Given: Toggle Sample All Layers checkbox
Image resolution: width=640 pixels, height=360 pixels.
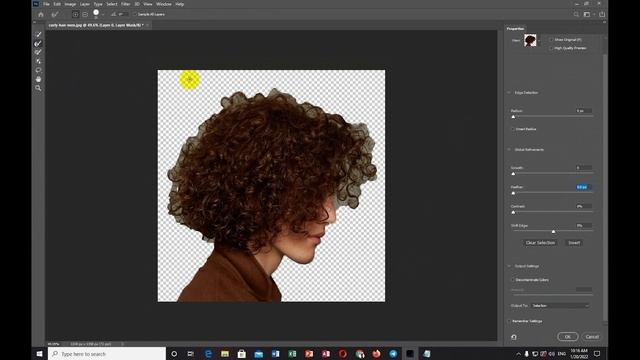Looking at the screenshot, I should click(x=134, y=14).
